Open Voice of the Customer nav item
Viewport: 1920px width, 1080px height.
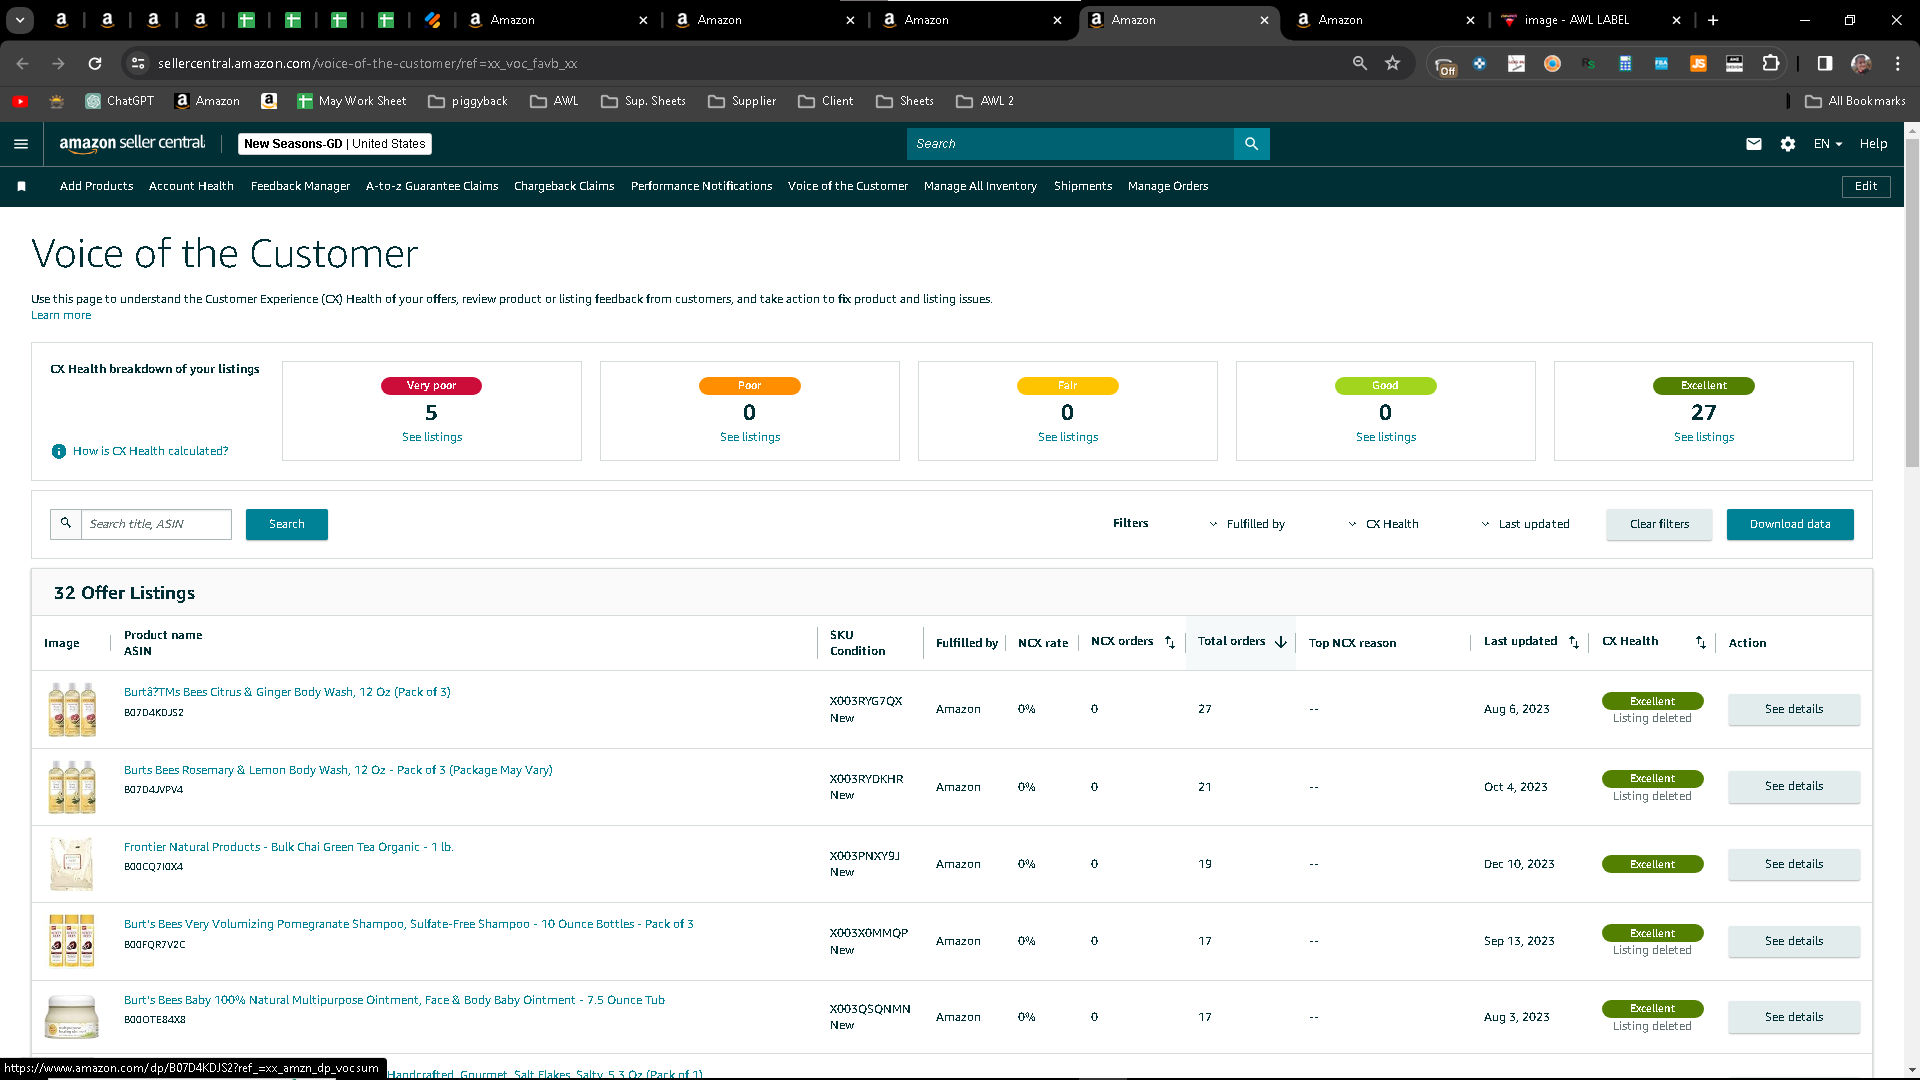coord(848,186)
